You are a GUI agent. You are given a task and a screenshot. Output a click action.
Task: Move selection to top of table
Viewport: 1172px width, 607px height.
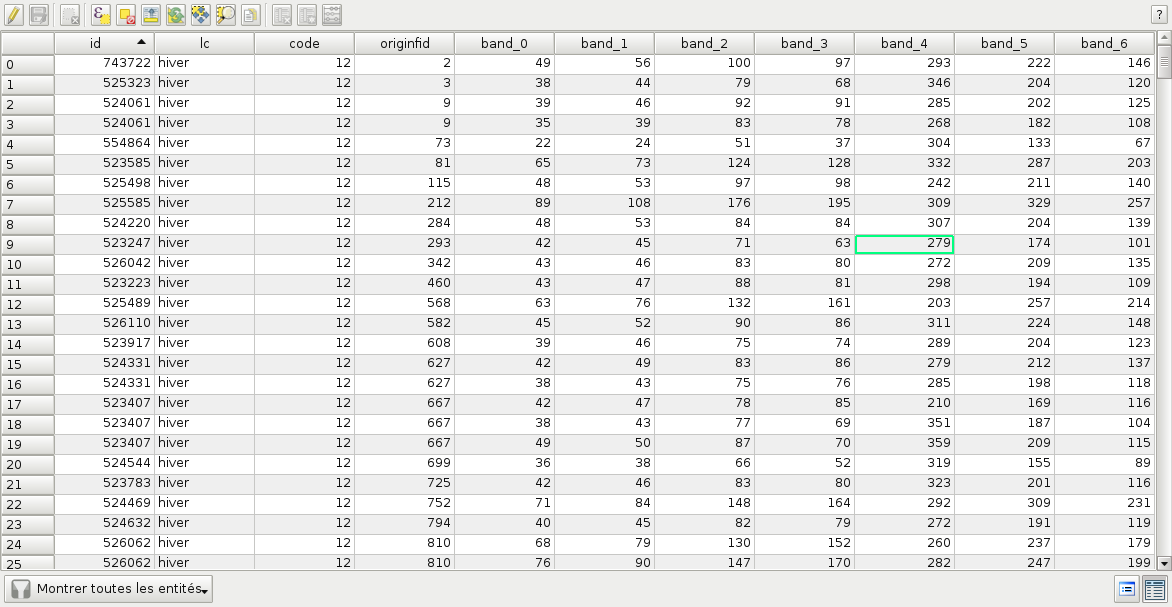point(150,15)
